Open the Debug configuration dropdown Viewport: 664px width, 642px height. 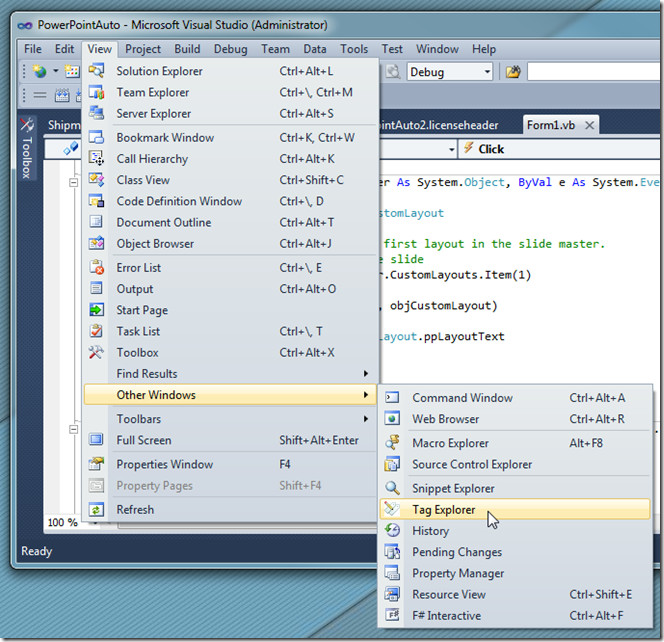click(x=487, y=72)
